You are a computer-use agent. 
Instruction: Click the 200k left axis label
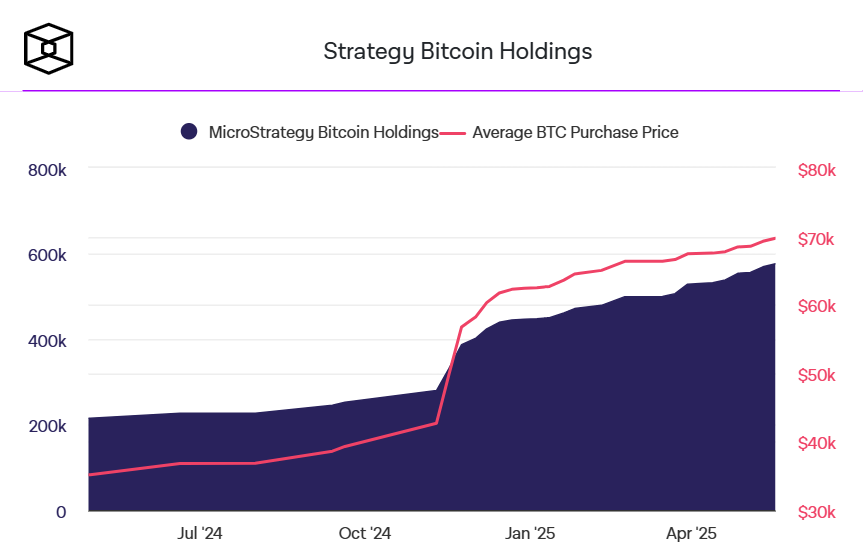point(47,426)
